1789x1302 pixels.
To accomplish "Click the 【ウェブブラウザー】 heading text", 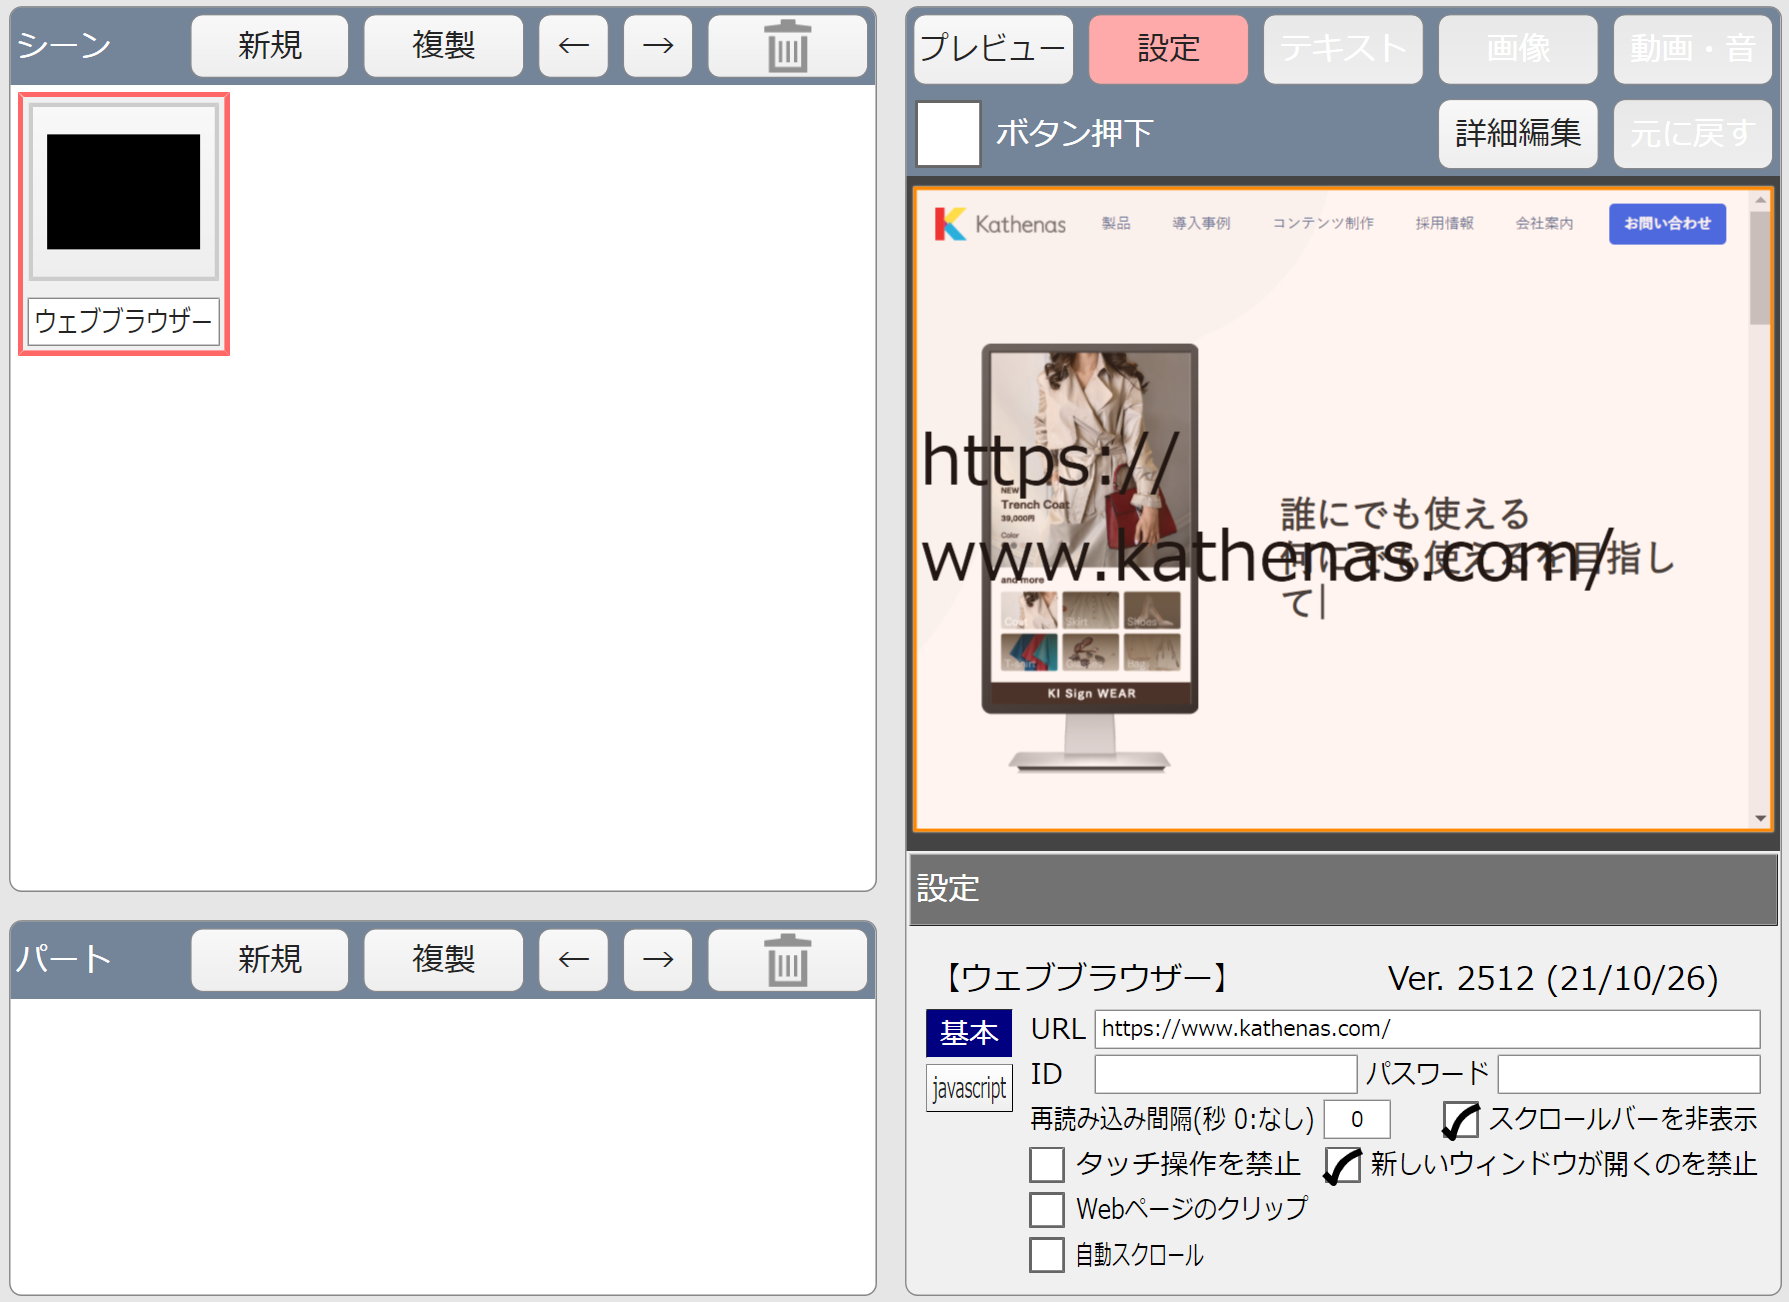I will 1087,978.
